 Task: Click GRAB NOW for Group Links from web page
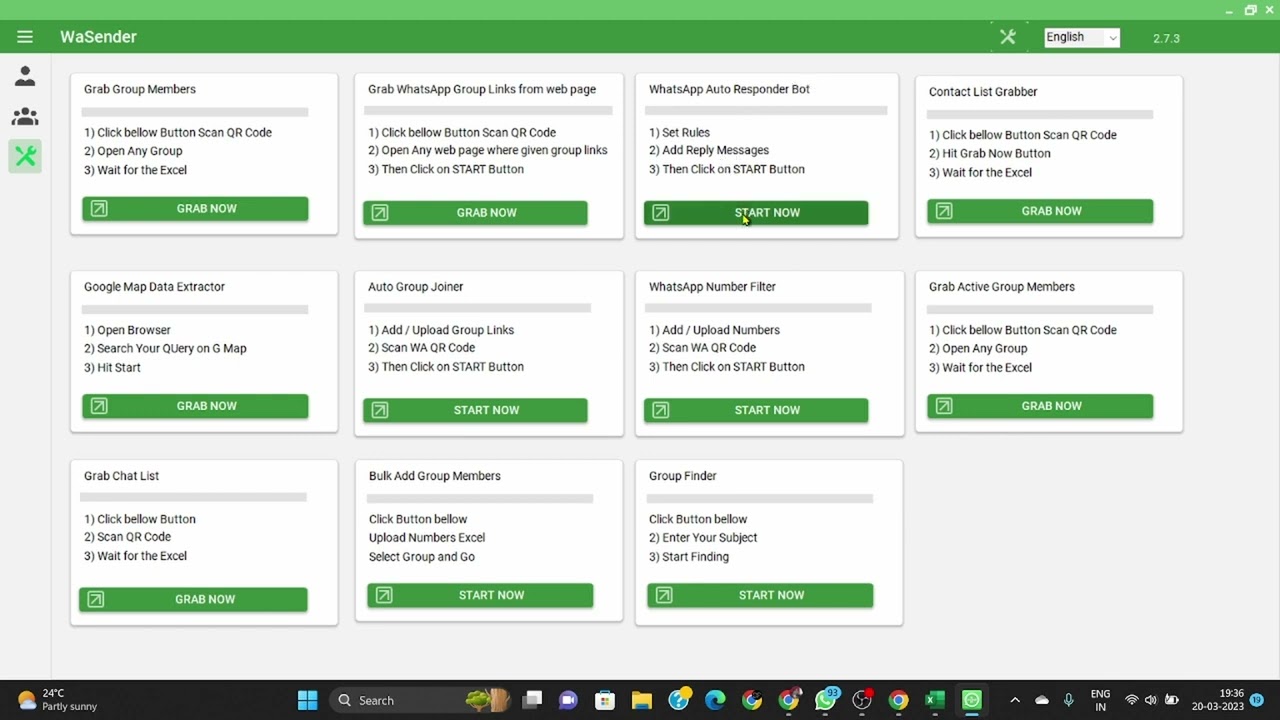(x=475, y=213)
